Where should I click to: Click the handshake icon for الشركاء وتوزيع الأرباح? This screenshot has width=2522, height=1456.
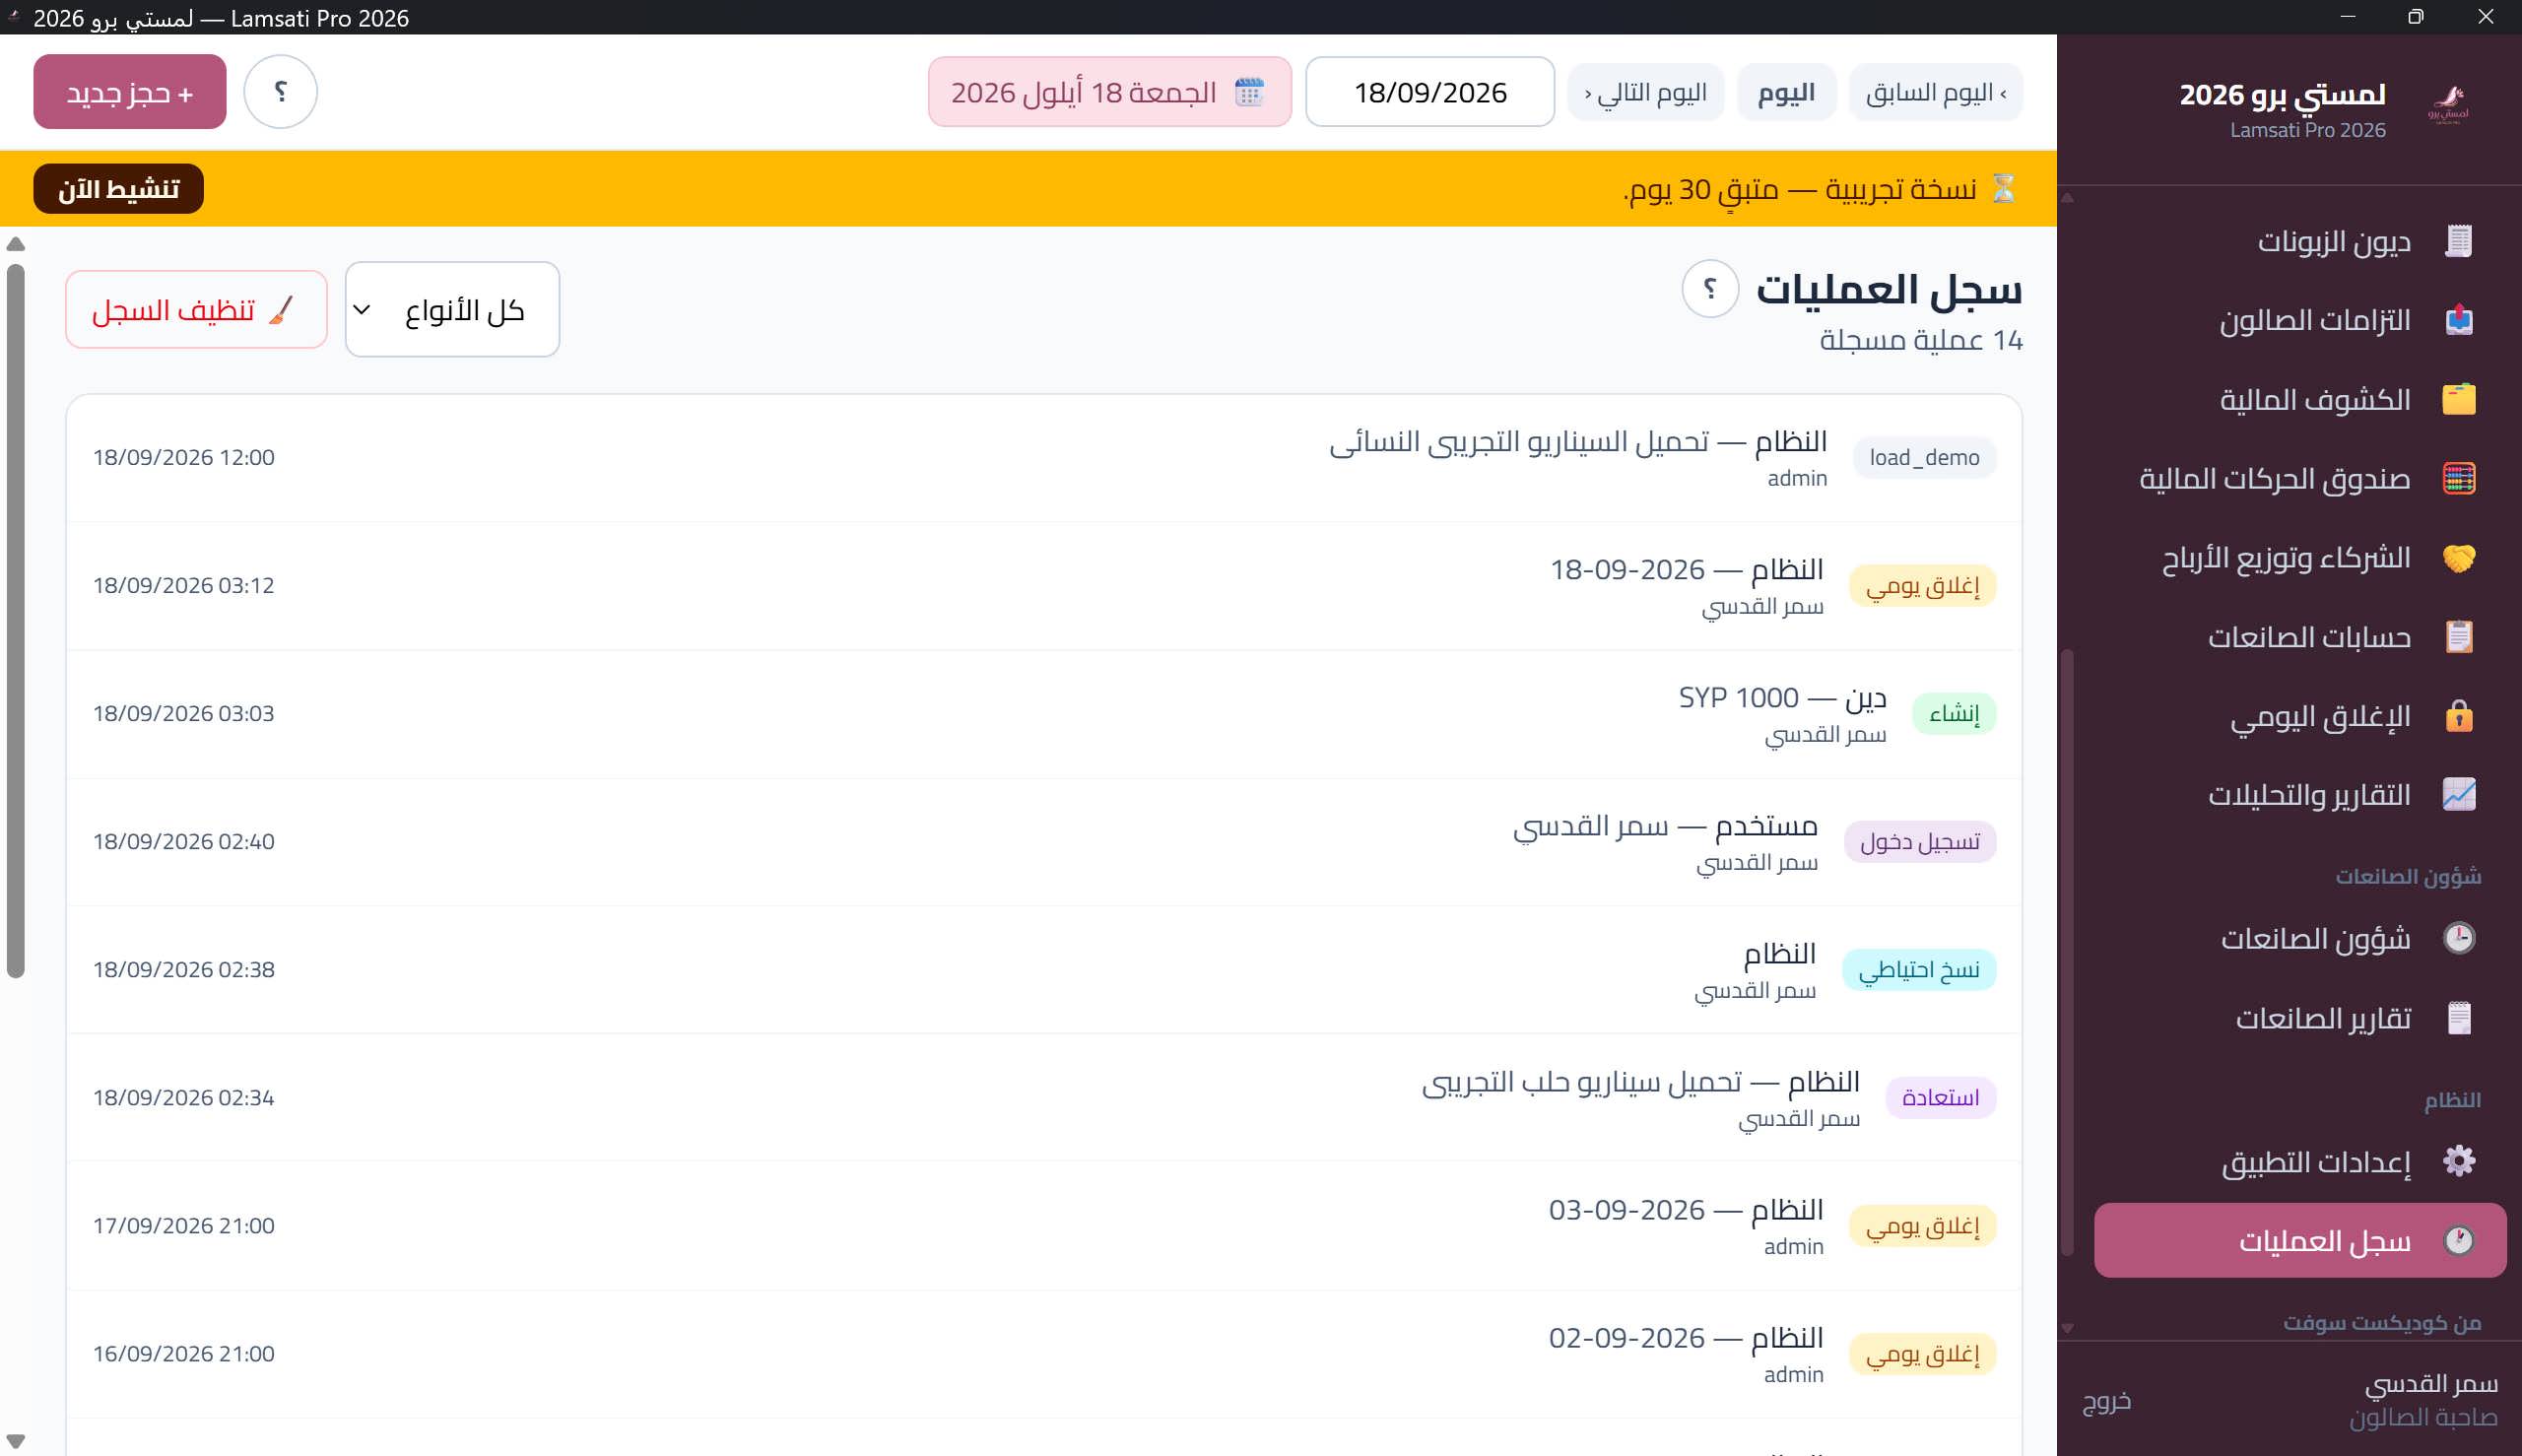2459,558
